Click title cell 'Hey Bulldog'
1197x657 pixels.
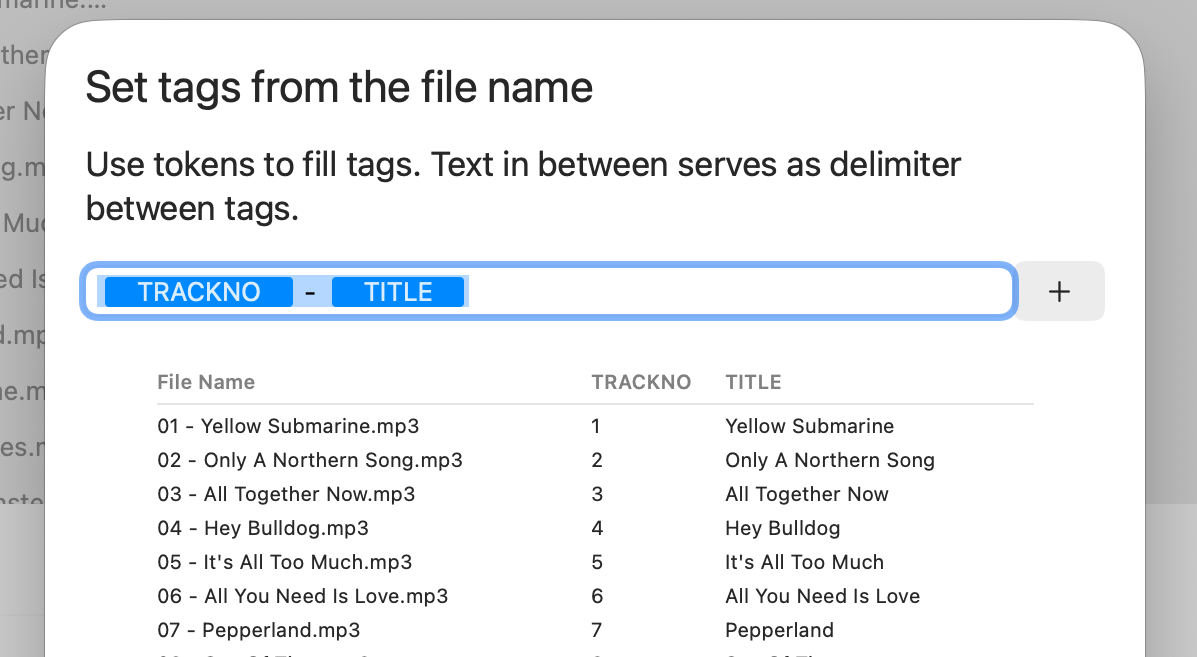pos(782,528)
